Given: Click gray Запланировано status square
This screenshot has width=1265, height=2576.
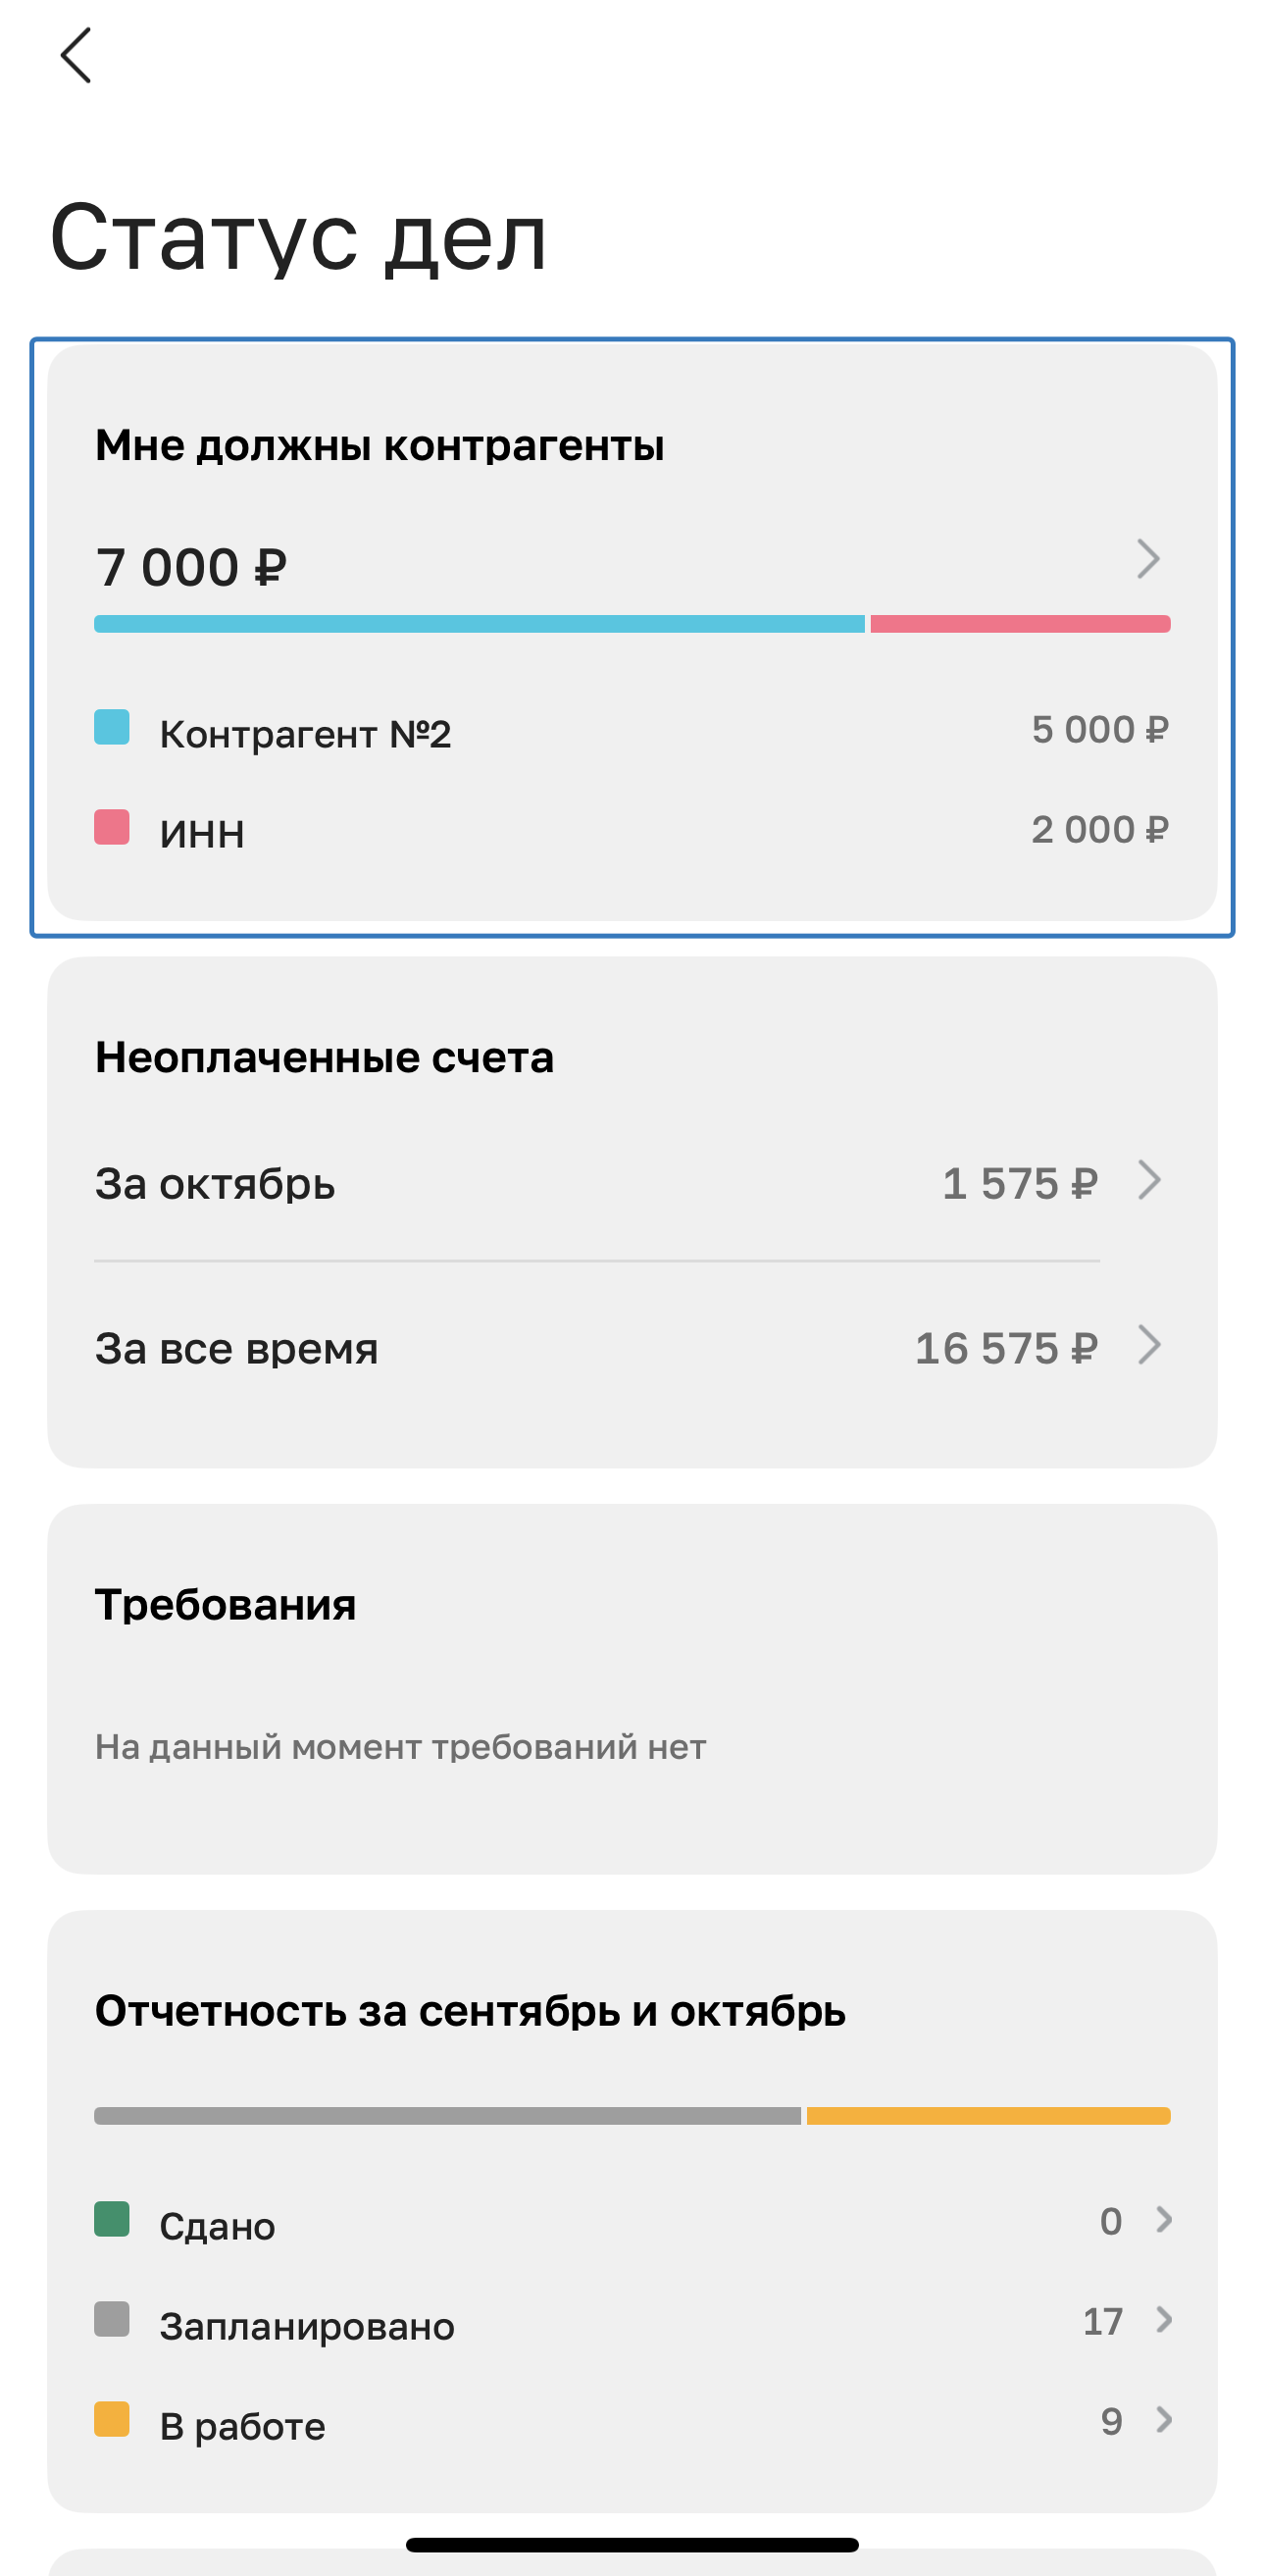Looking at the screenshot, I should pyautogui.click(x=112, y=2319).
